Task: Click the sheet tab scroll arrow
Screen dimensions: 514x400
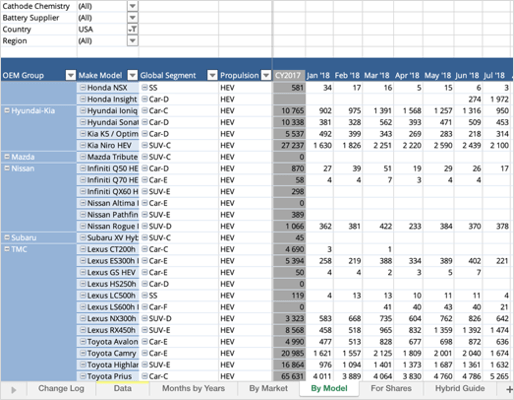Action: [x=14, y=389]
